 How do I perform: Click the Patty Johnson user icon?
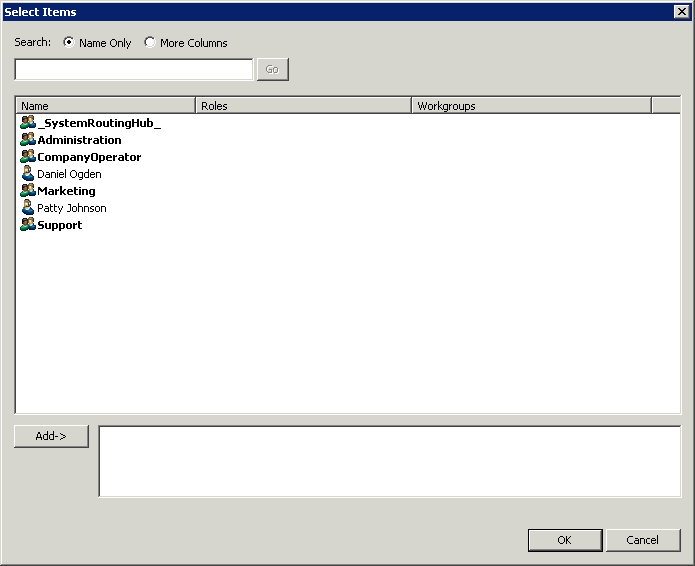(28, 208)
